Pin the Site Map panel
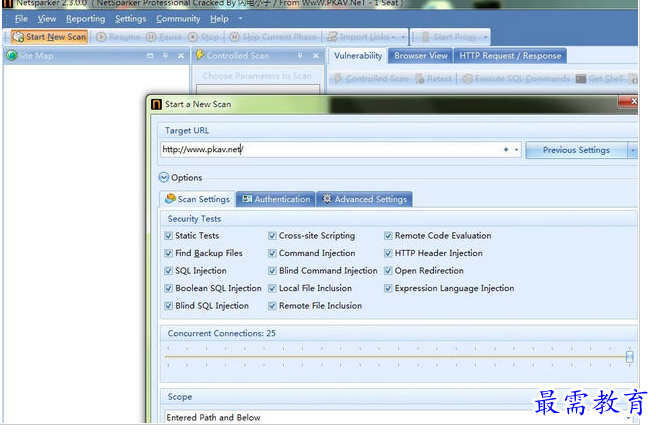The height and width of the screenshot is (434, 656). tap(165, 56)
